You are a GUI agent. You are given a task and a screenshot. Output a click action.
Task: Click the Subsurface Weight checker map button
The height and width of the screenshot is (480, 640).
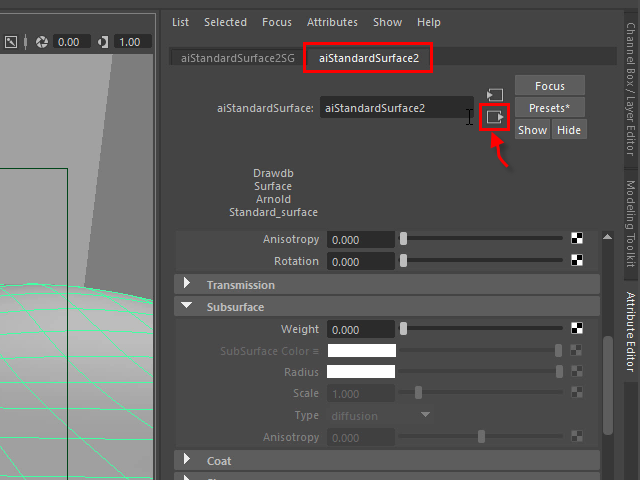click(x=577, y=329)
